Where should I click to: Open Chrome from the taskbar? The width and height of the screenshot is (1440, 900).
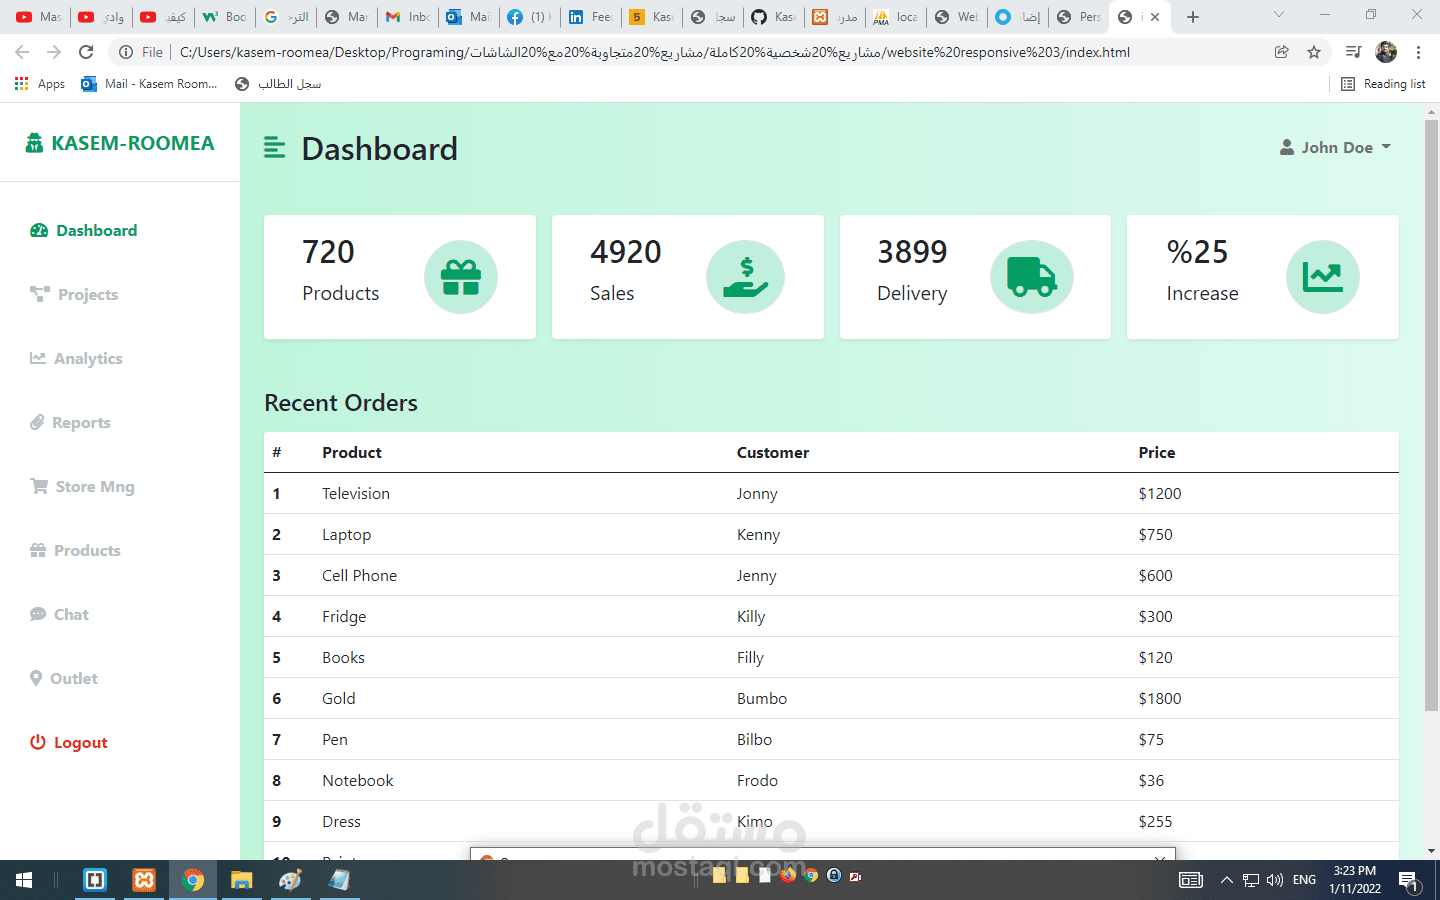[x=192, y=880]
